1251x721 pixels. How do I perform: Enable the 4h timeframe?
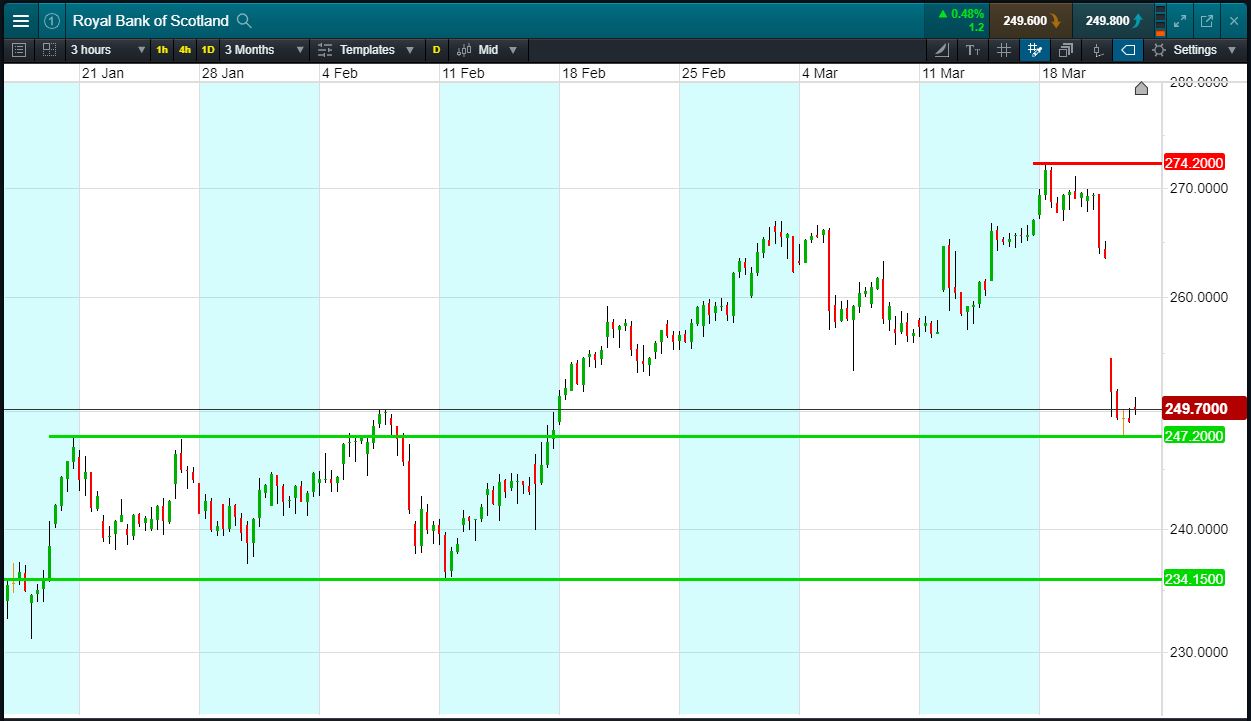click(x=183, y=49)
